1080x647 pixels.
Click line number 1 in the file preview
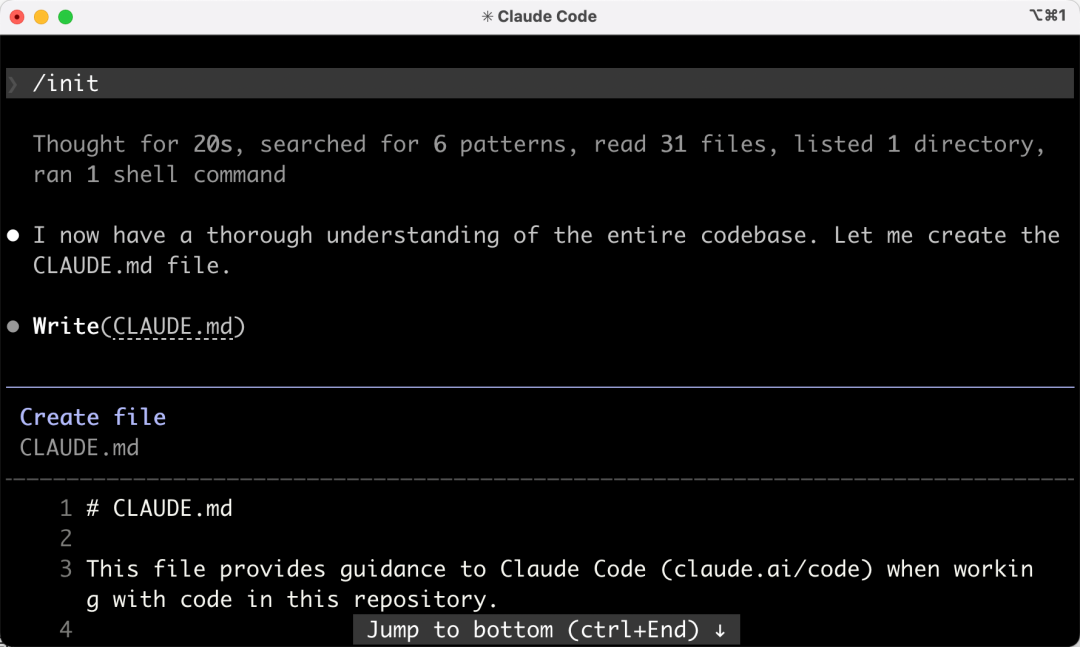[x=65, y=509]
